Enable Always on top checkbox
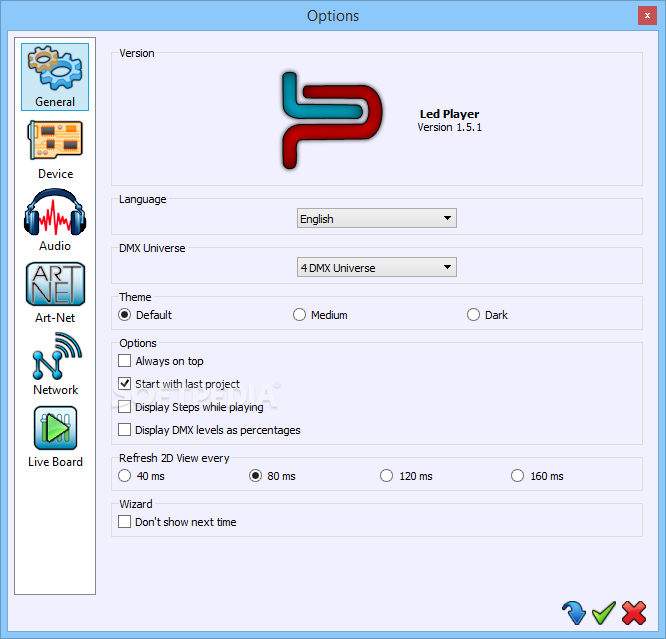Viewport: 666px width, 639px height. click(x=124, y=361)
